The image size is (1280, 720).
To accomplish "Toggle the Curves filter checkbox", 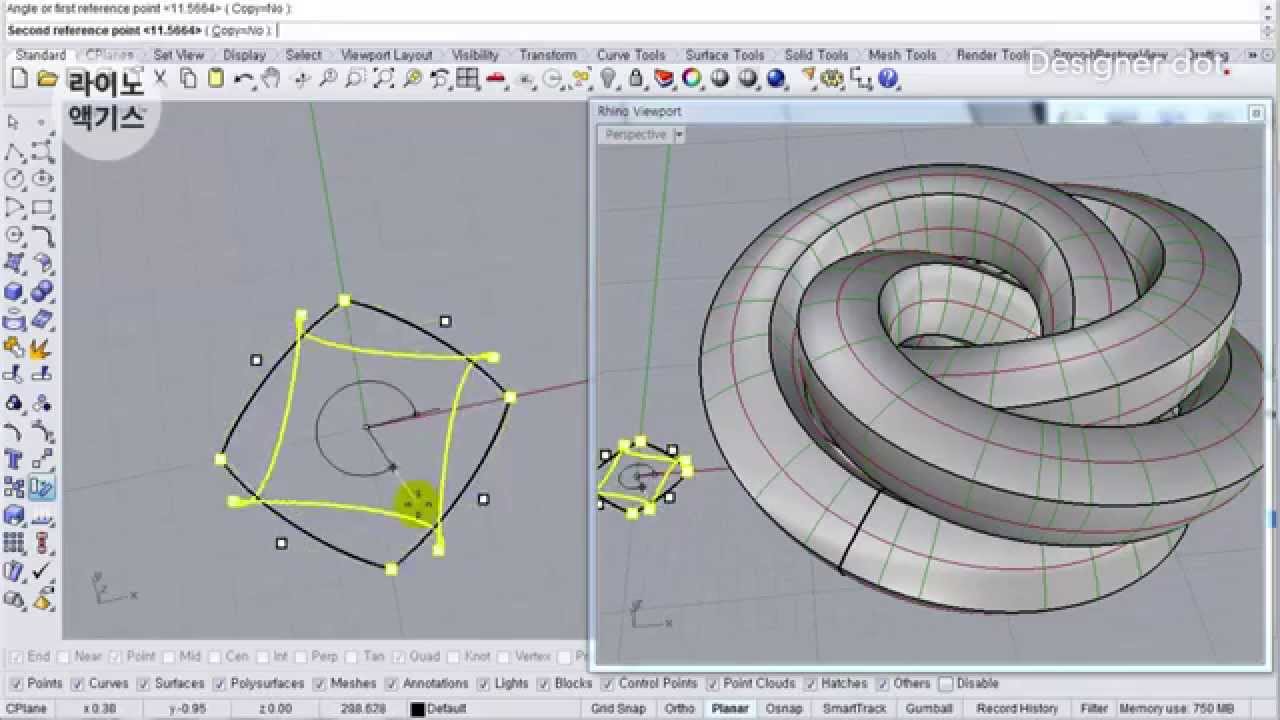I will (x=77, y=684).
